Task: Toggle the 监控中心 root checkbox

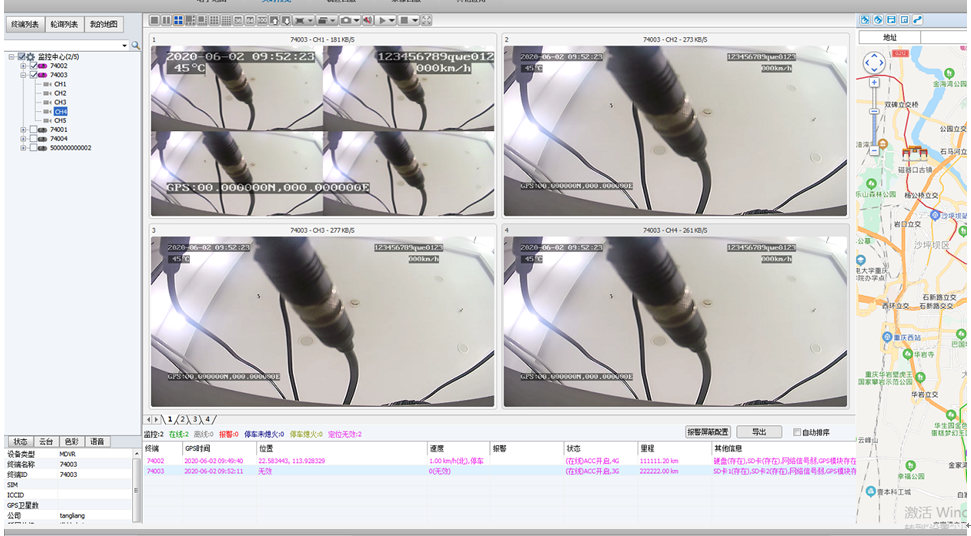Action: pos(22,56)
